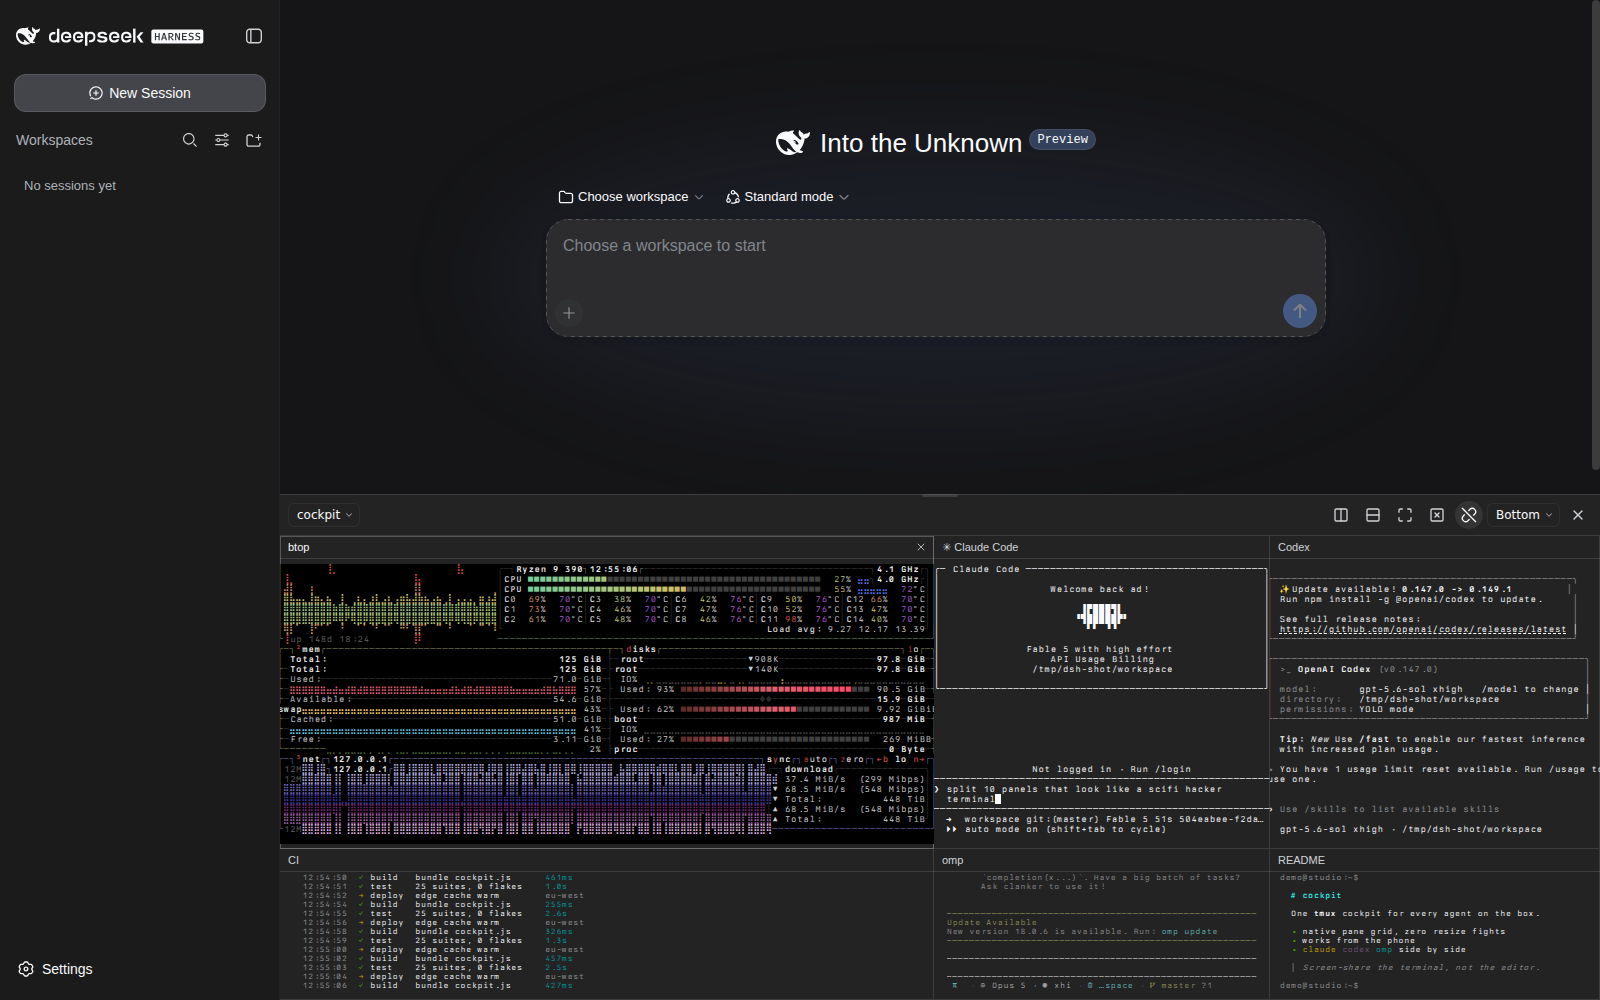The height and width of the screenshot is (1000, 1600).
Task: Click the Codex 'model:' settings line
Action: point(1429,689)
